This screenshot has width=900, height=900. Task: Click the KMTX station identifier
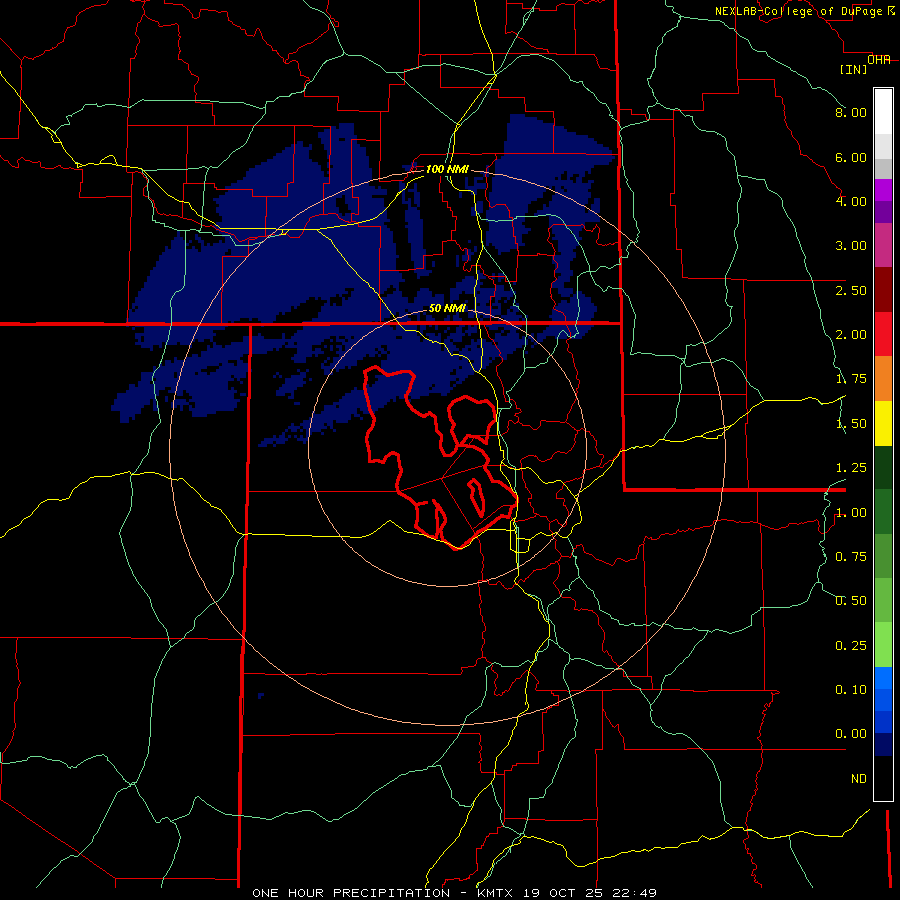pos(497,893)
